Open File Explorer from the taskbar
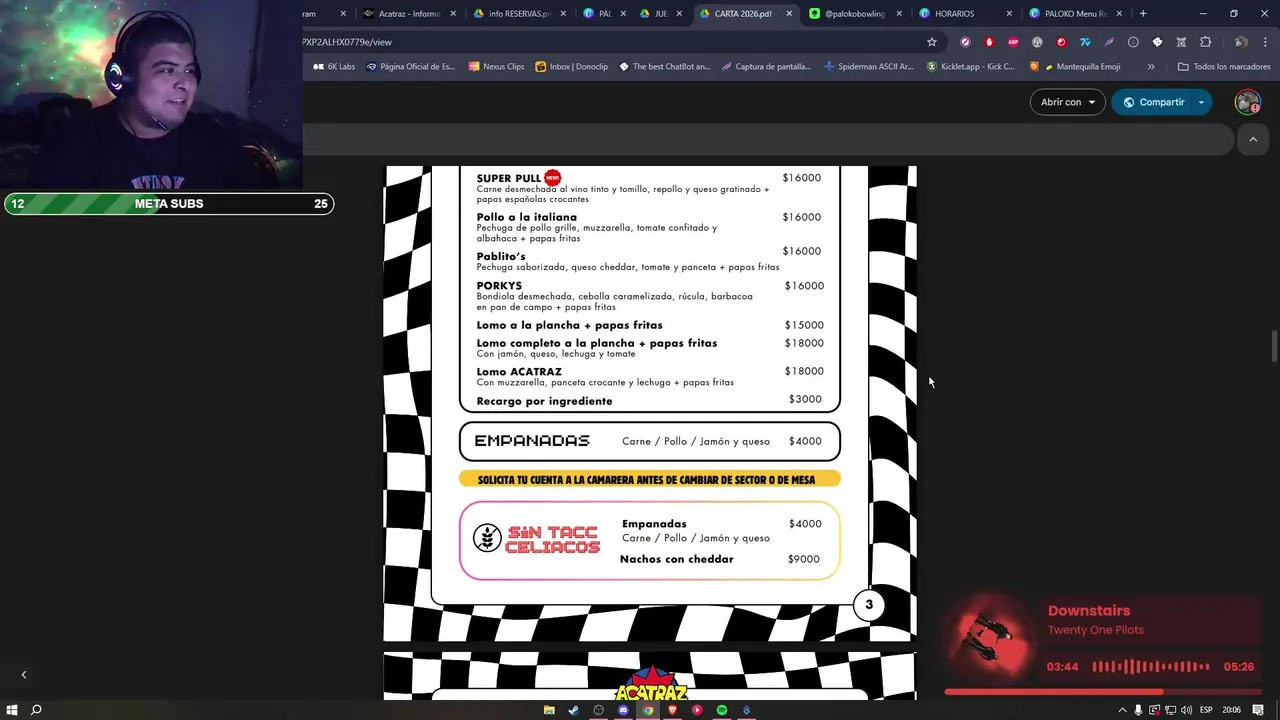This screenshot has height=720, width=1280. (549, 710)
